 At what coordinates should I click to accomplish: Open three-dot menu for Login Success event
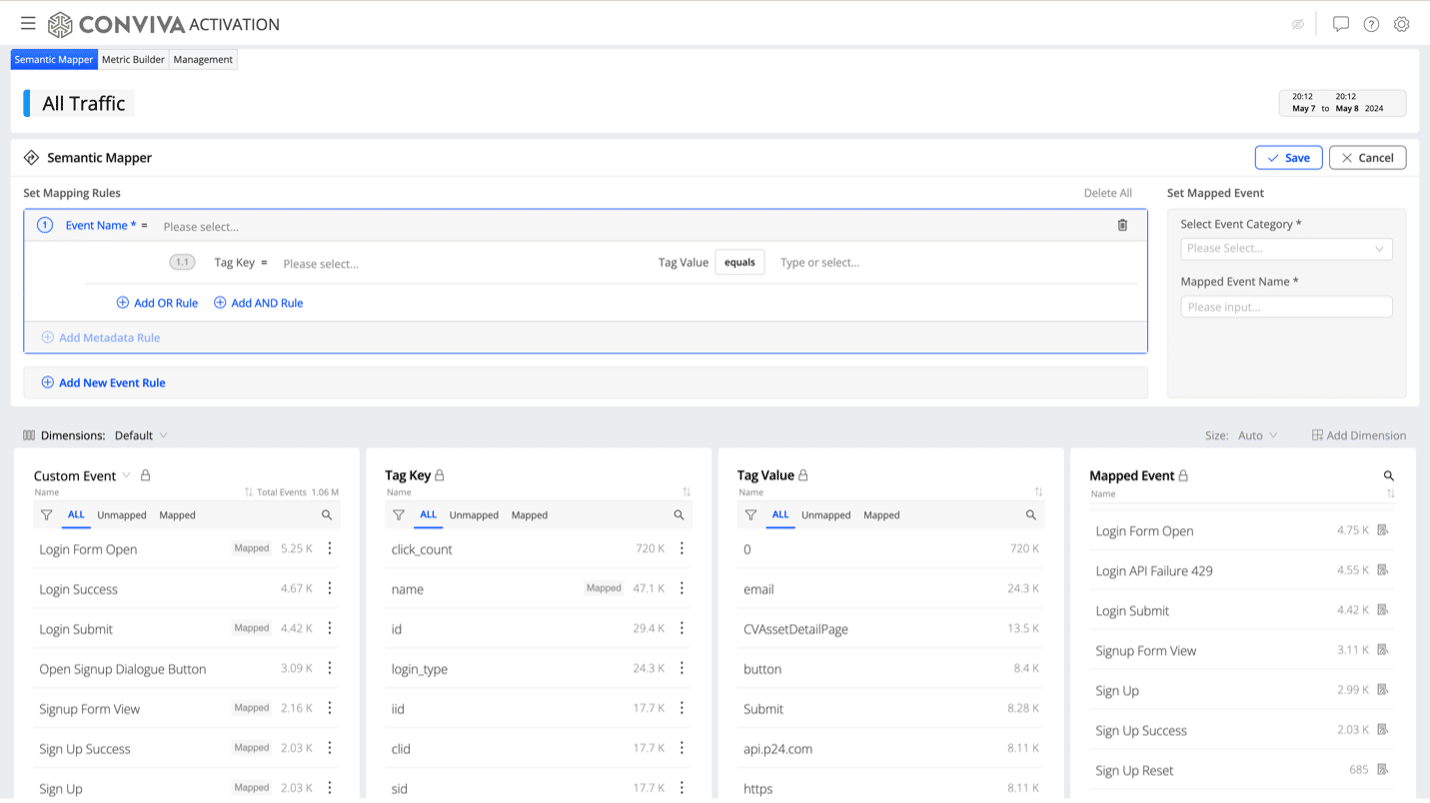(330, 589)
